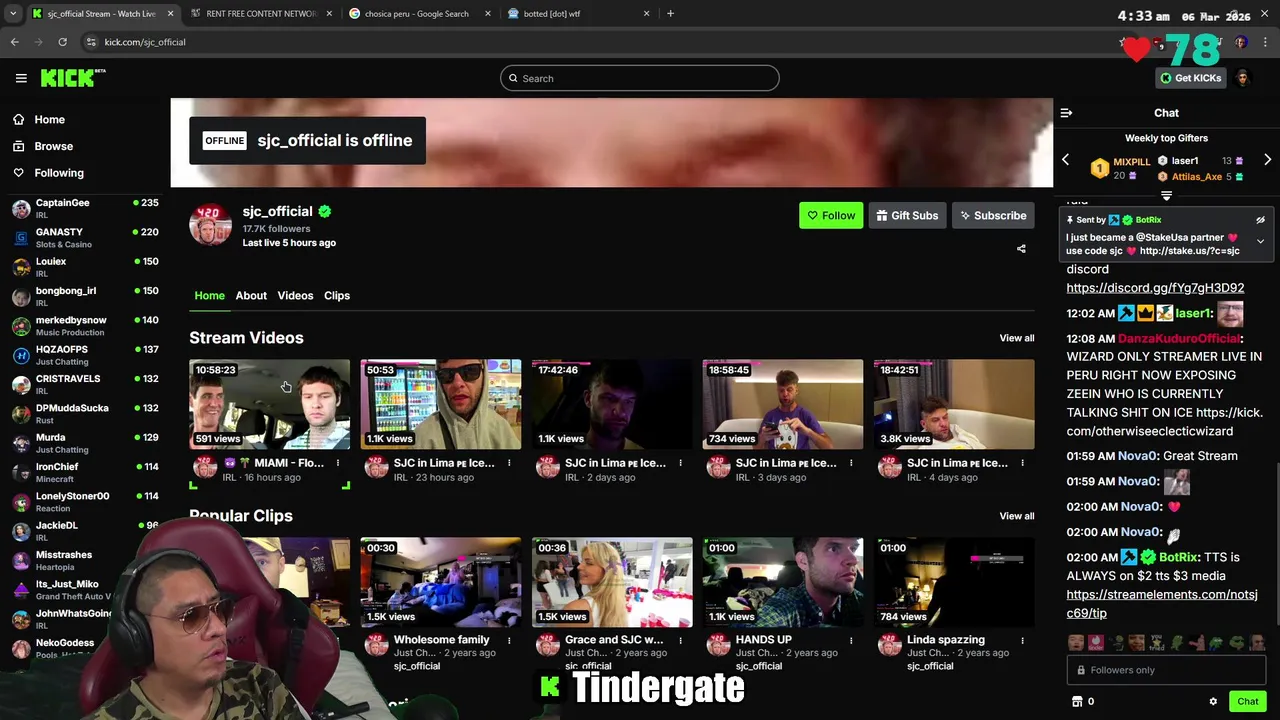Expand the pinned BotRix message
Image resolution: width=1280 pixels, height=720 pixels.
[x=1260, y=241]
